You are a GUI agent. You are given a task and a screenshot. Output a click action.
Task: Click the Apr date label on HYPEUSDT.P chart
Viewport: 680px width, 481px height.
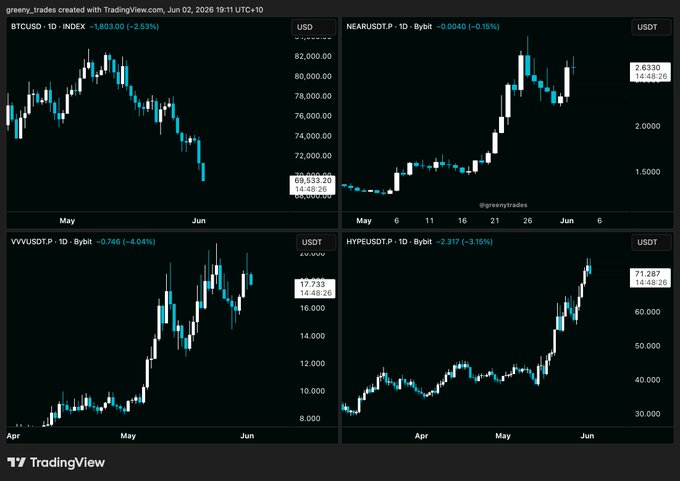point(421,436)
